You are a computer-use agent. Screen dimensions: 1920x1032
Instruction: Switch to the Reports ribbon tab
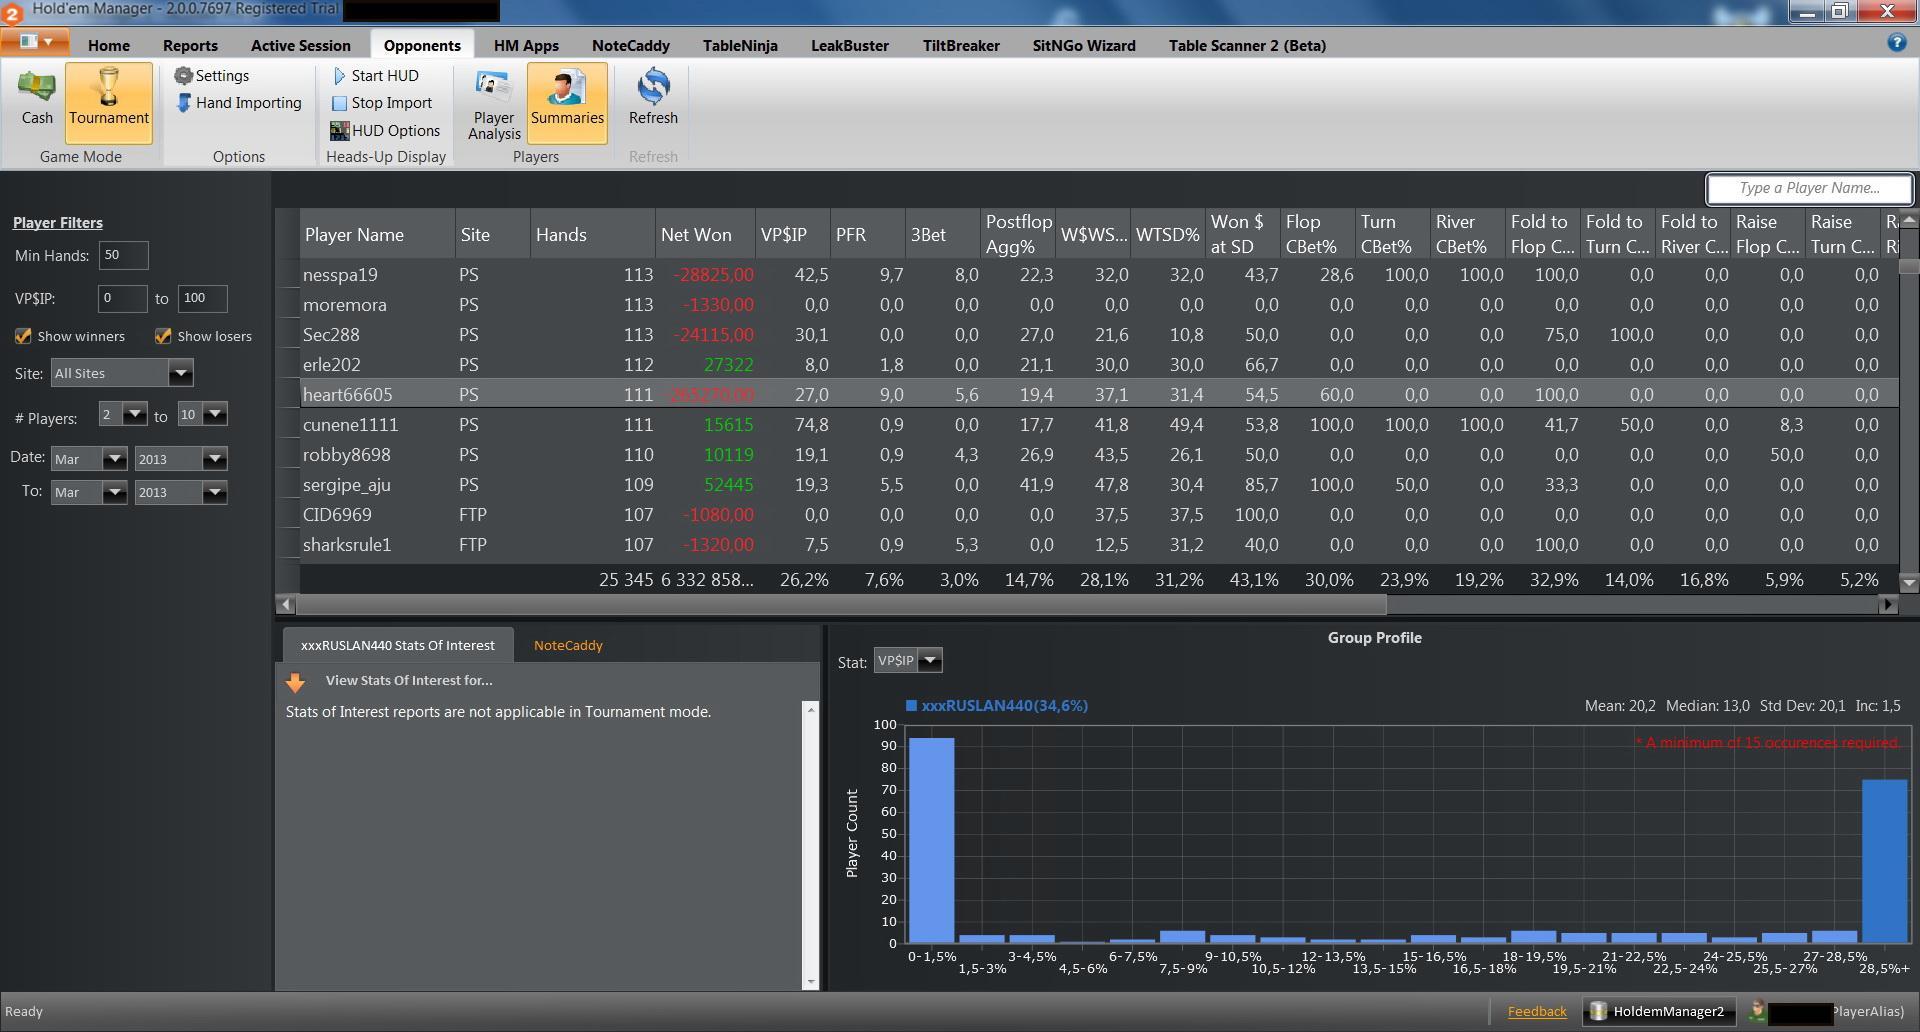[x=190, y=46]
